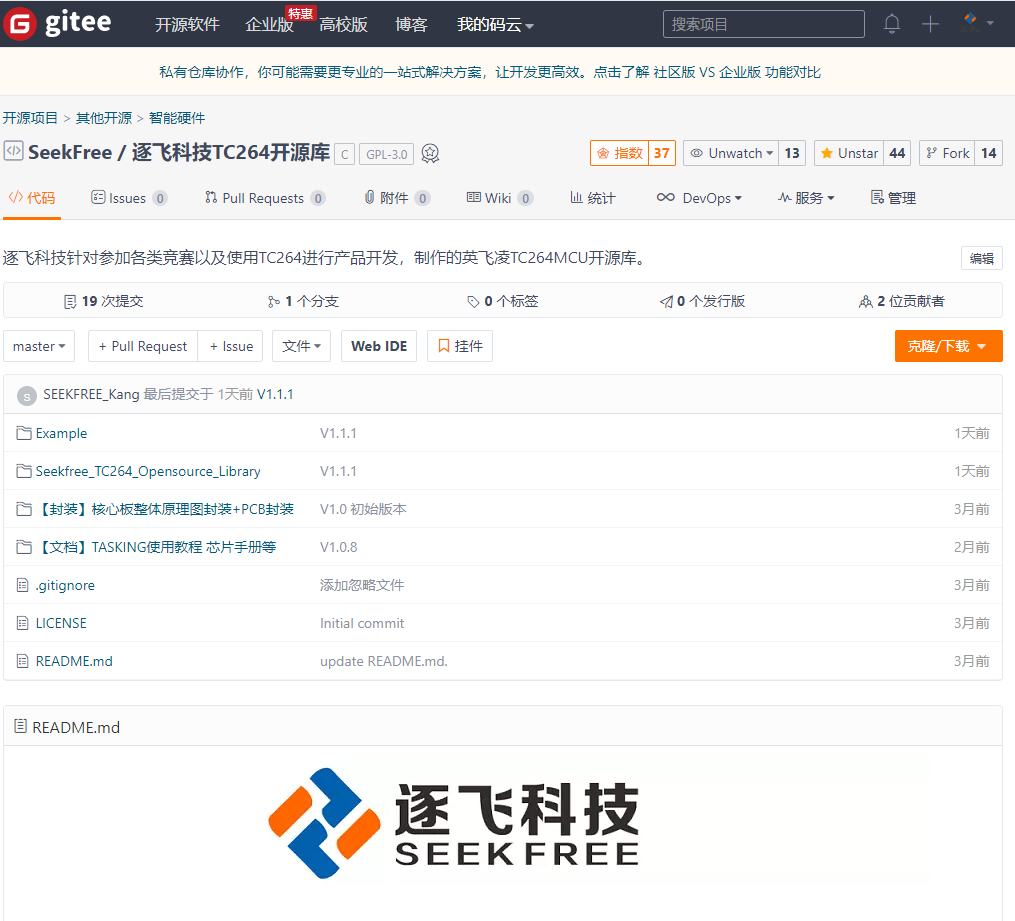The image size is (1015, 921).
Task: Open 企业版 in the top navigation
Action: [x=269, y=25]
